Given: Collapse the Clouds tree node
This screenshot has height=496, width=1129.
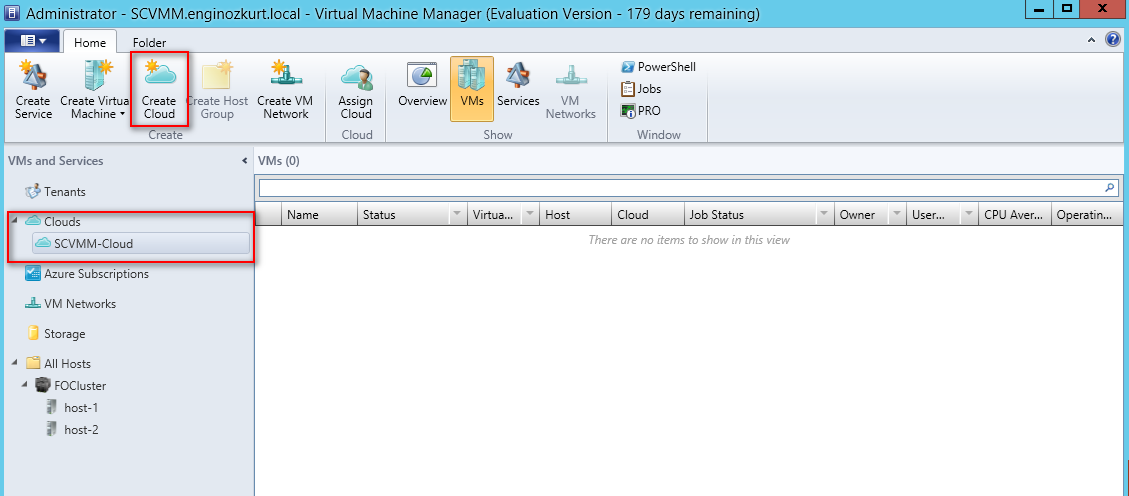Looking at the screenshot, I should coord(16,221).
